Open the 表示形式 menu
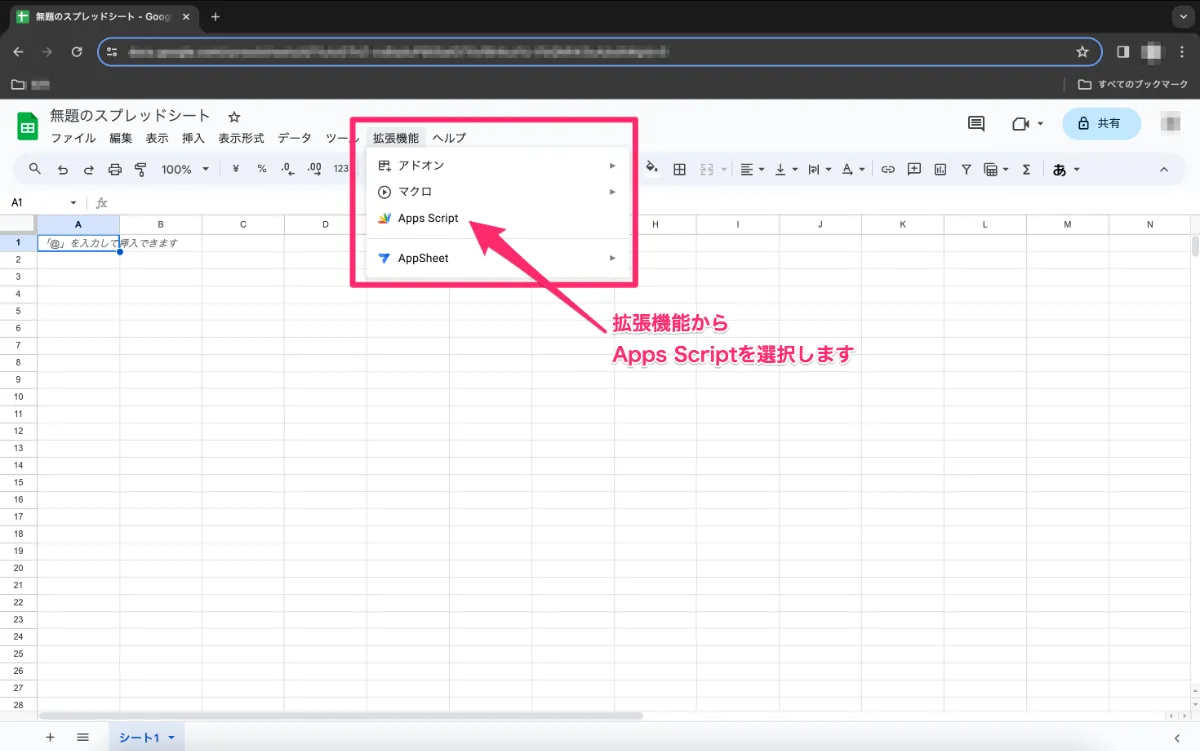 (241, 138)
